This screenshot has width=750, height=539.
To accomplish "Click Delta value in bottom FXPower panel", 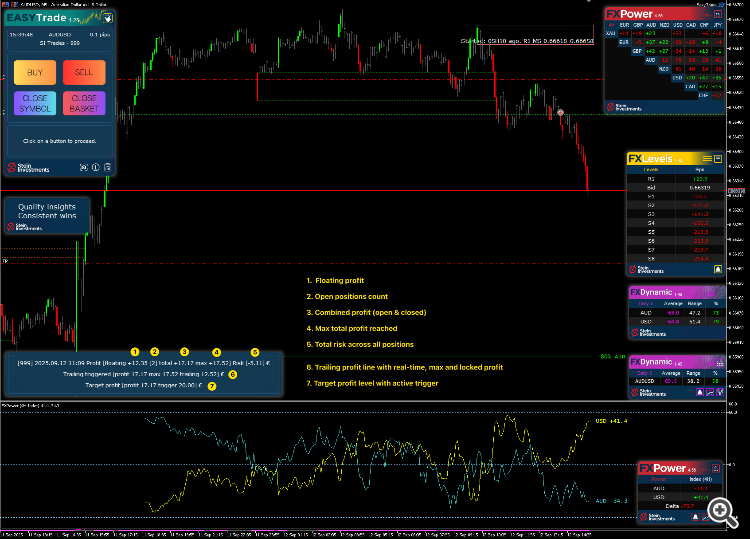I will 688,506.
